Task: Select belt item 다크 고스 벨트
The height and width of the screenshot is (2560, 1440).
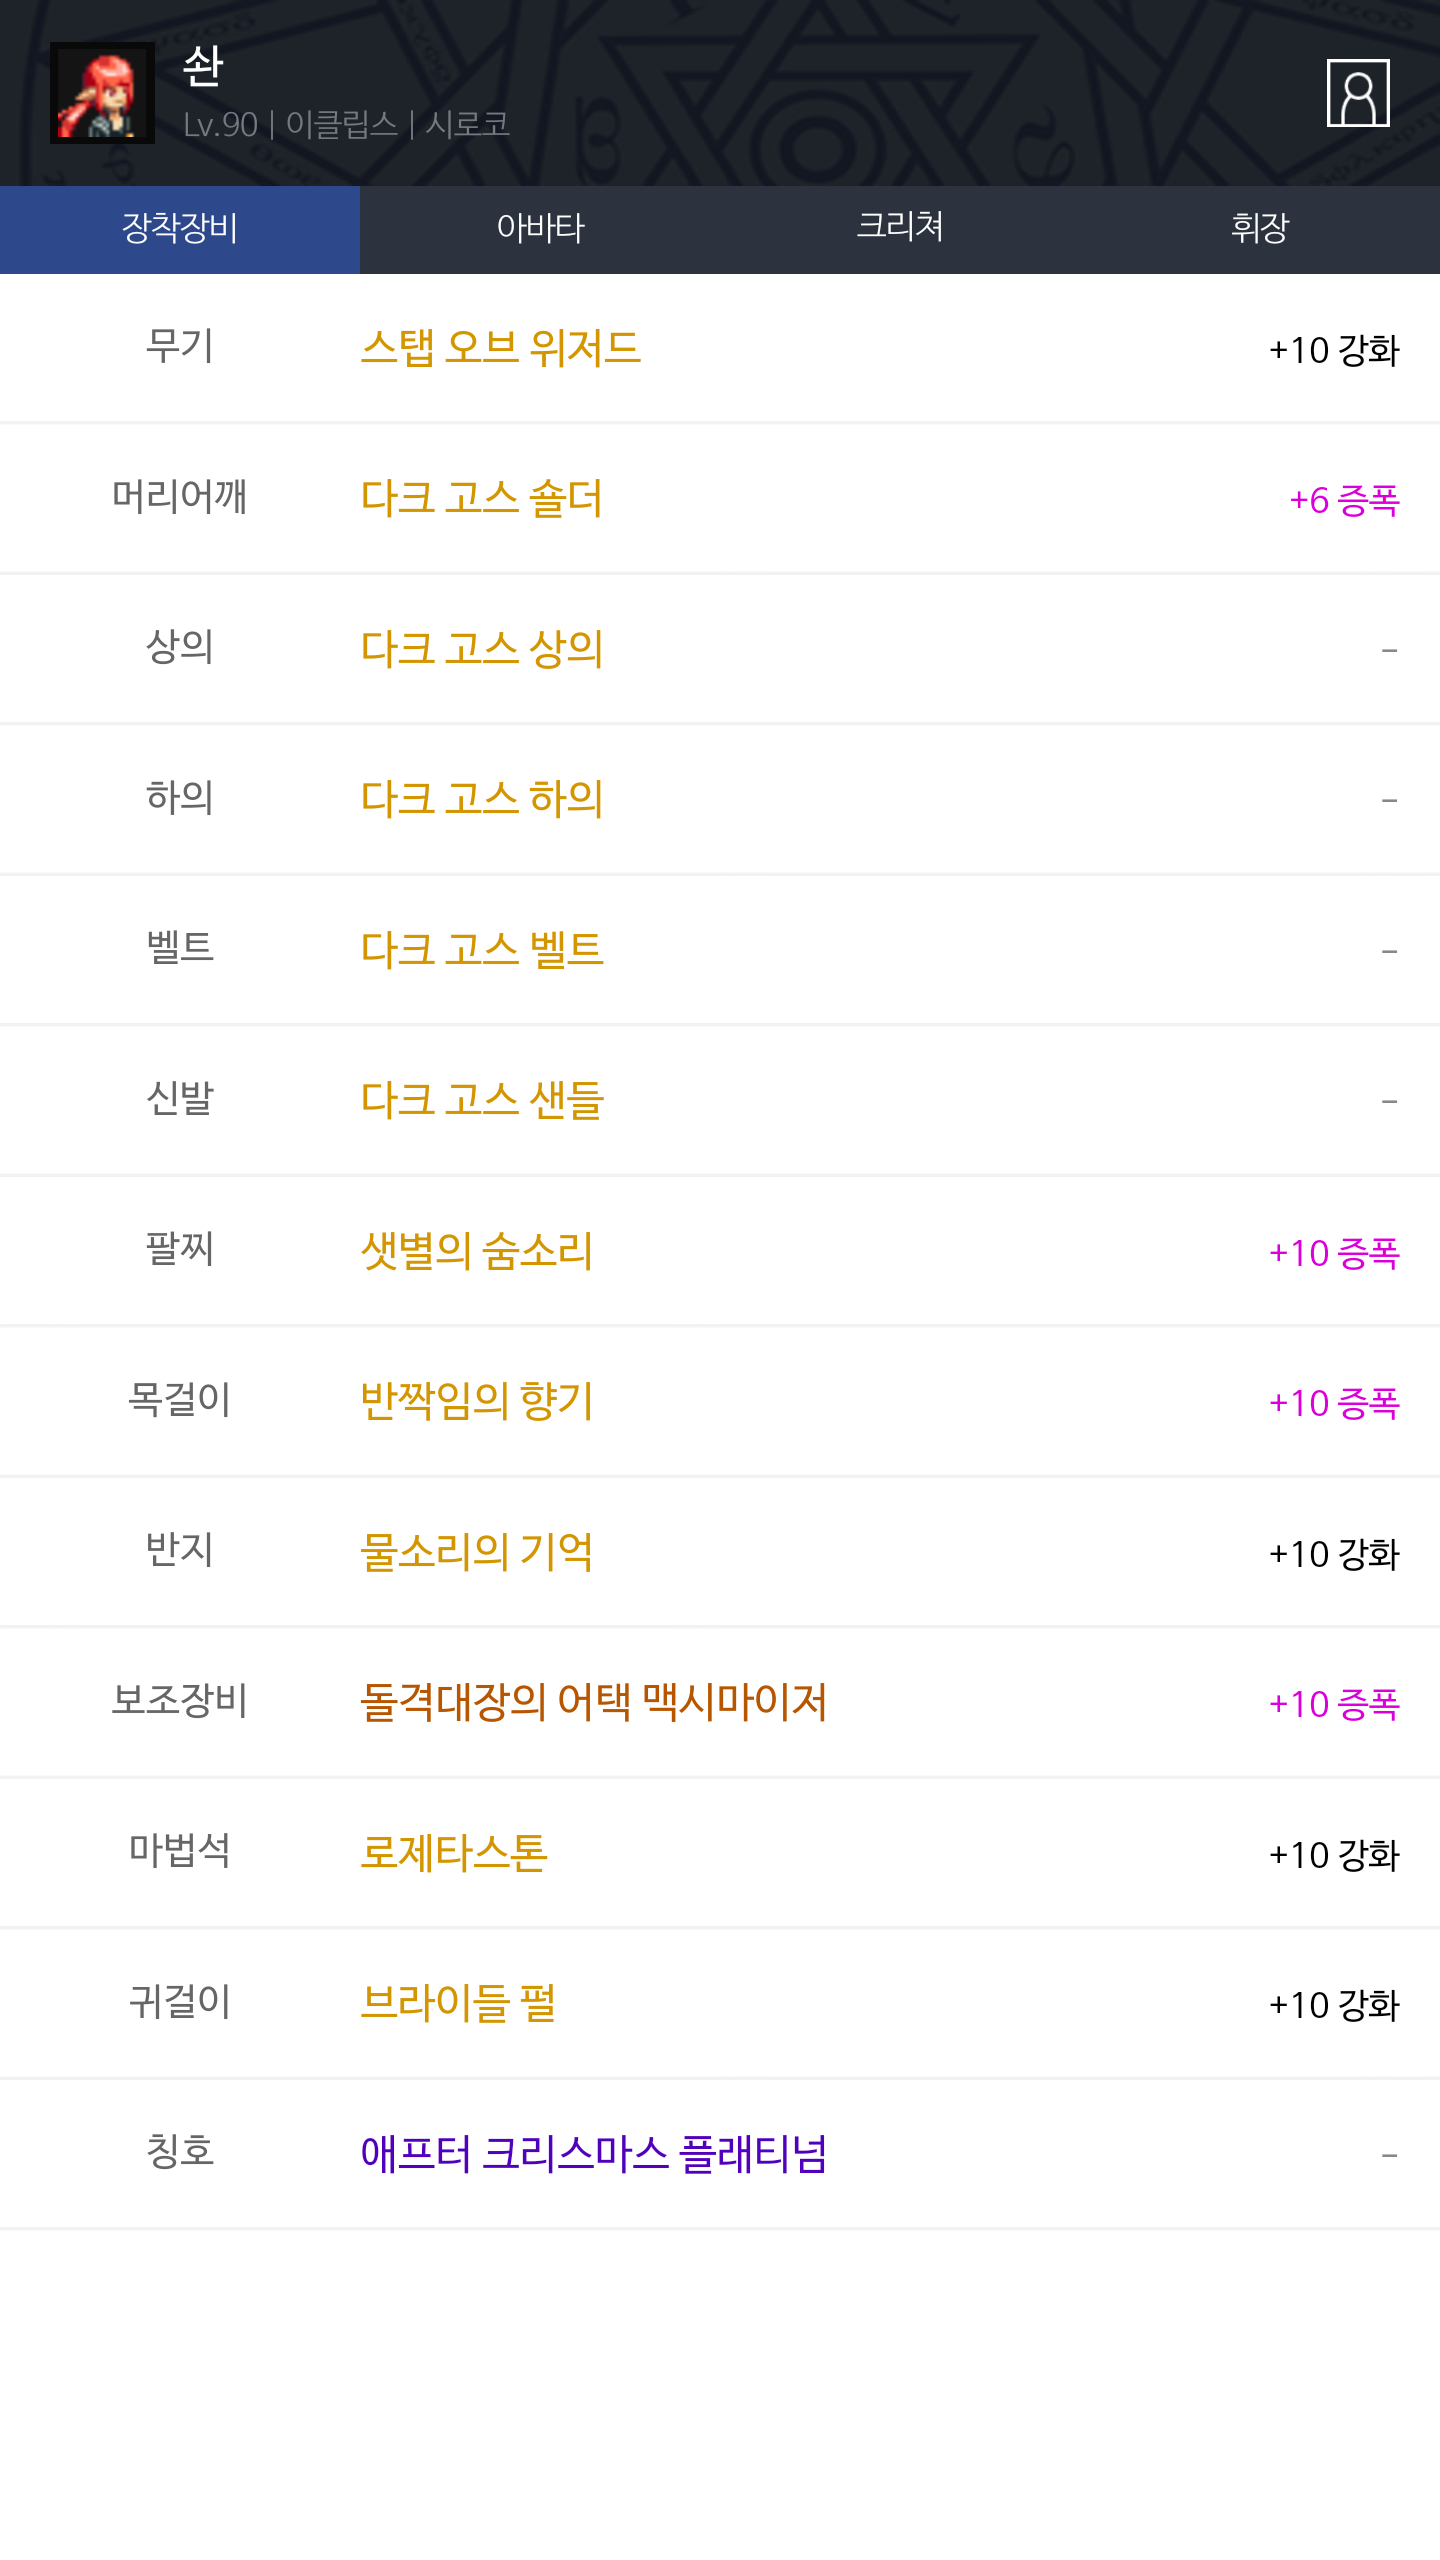Action: tap(481, 949)
